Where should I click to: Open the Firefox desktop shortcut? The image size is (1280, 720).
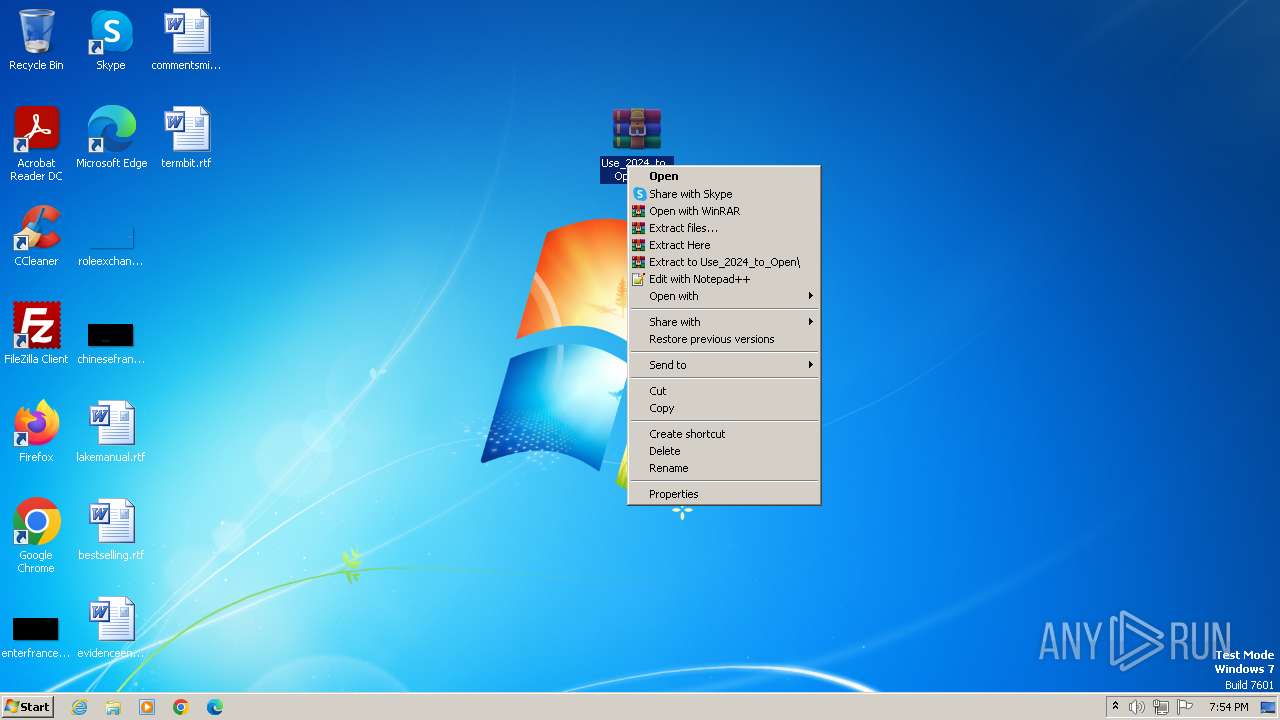(x=36, y=432)
